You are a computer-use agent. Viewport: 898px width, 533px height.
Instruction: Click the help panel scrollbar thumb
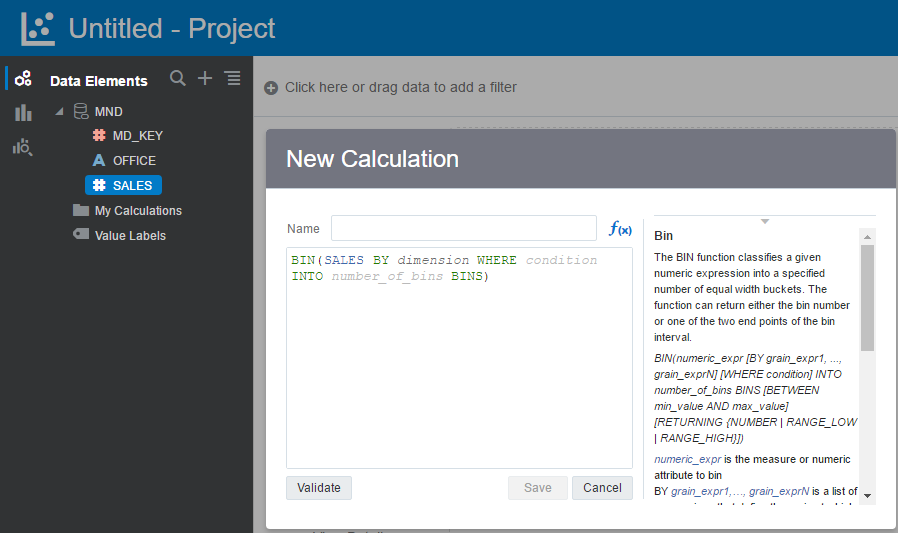coord(867,298)
